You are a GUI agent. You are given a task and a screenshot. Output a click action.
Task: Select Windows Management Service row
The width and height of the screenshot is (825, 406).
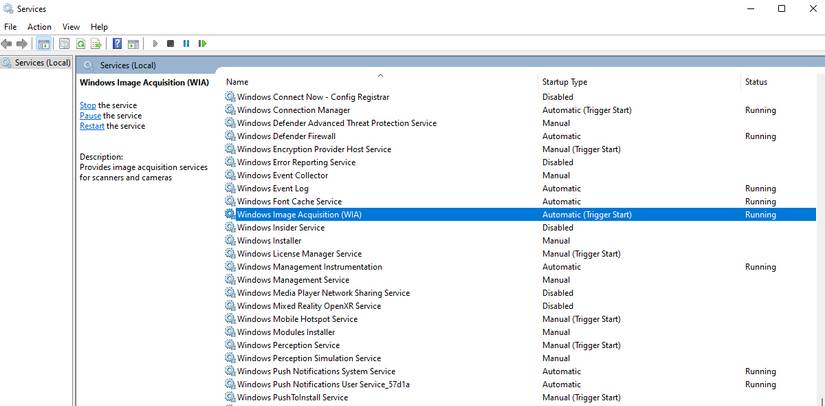coord(520,280)
